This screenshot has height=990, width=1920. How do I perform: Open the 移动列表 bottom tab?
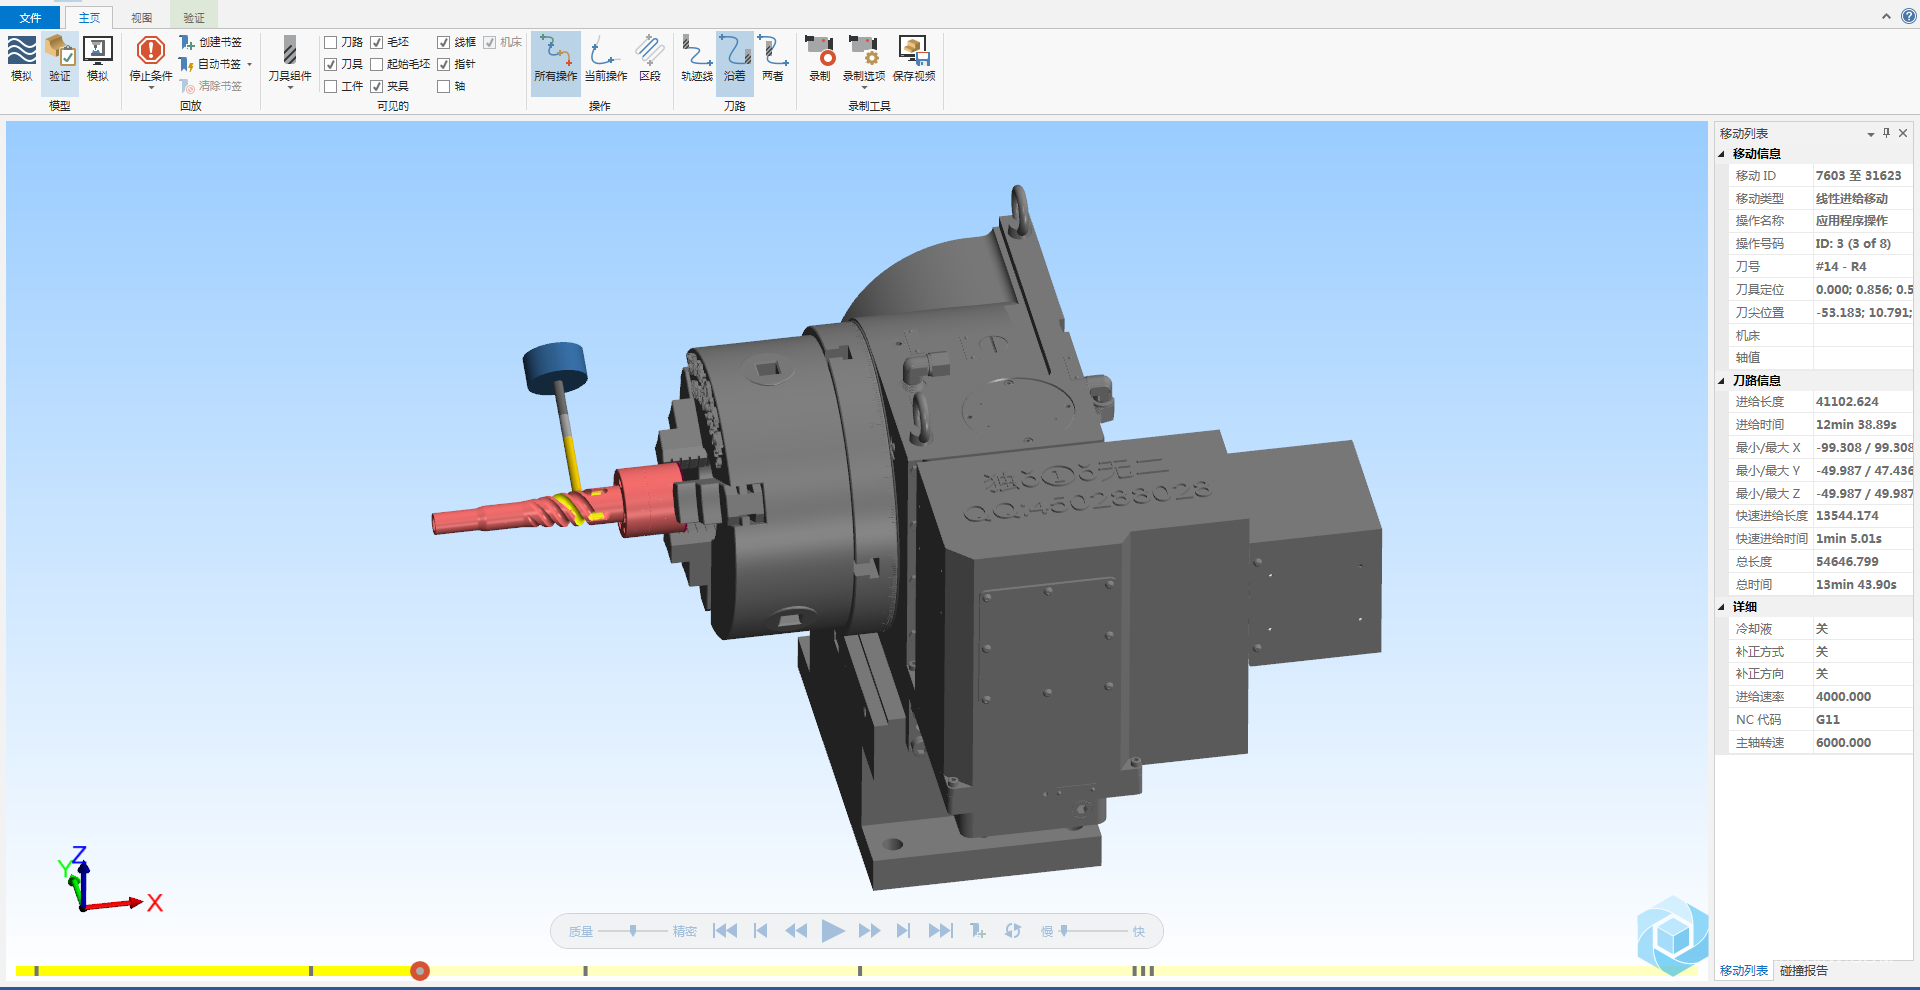(x=1744, y=970)
